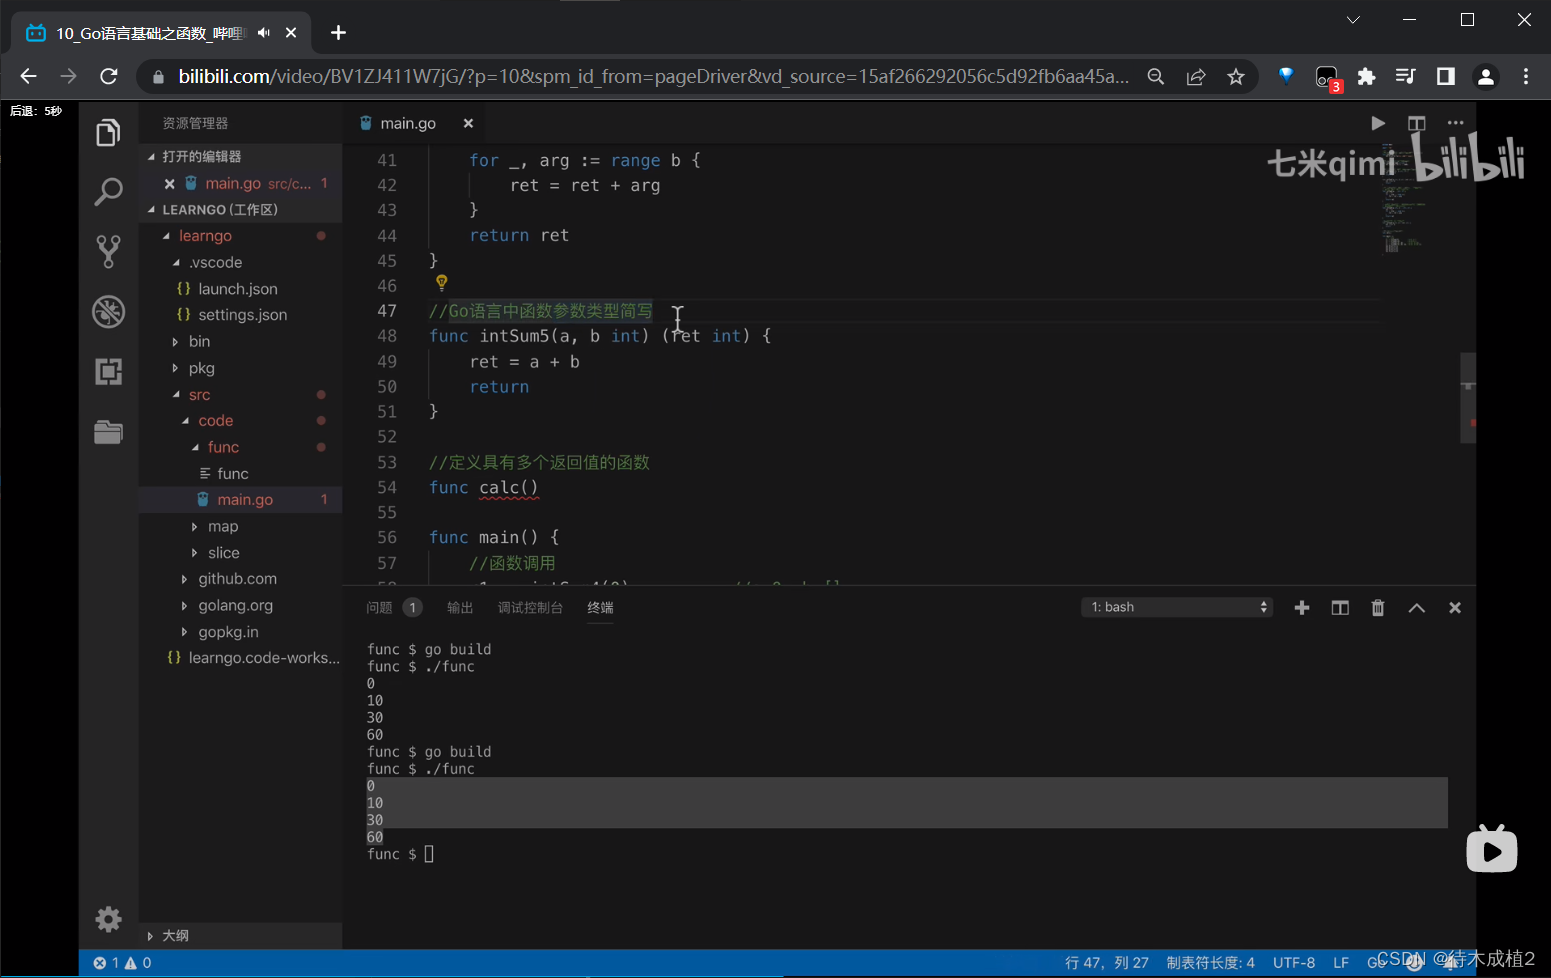Image resolution: width=1551 pixels, height=978 pixels.
Task: Click the line and column indicator in status bar
Action: (x=1106, y=962)
